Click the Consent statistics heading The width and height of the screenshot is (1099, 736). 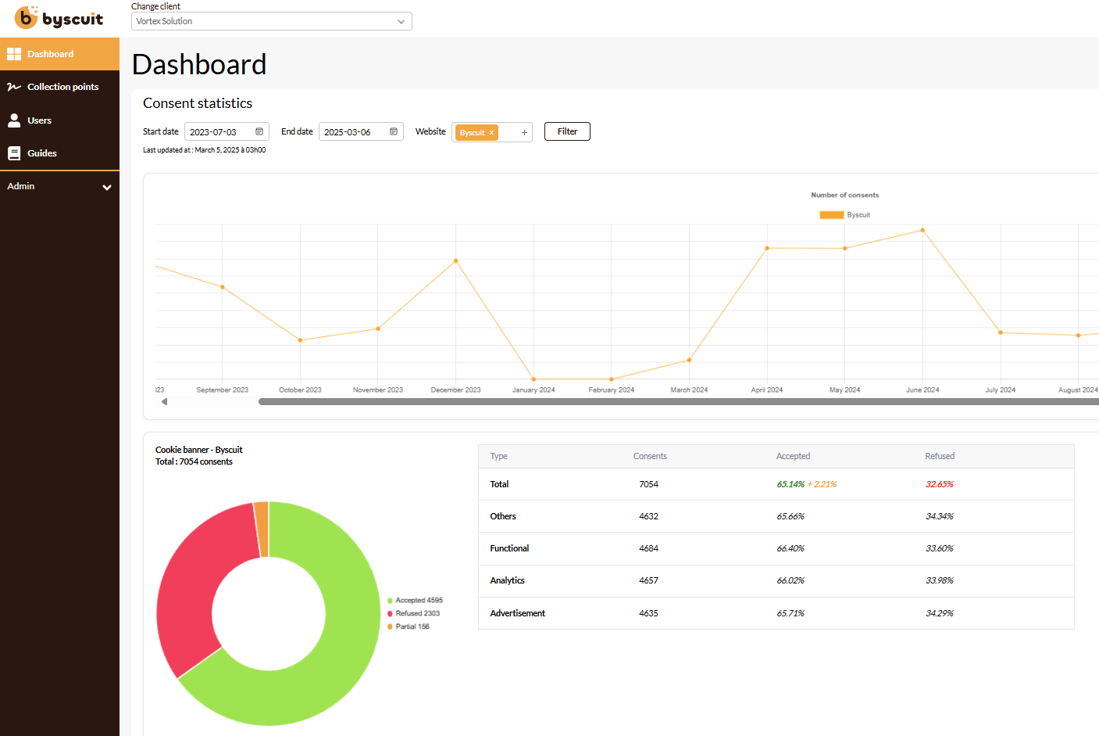coord(198,103)
